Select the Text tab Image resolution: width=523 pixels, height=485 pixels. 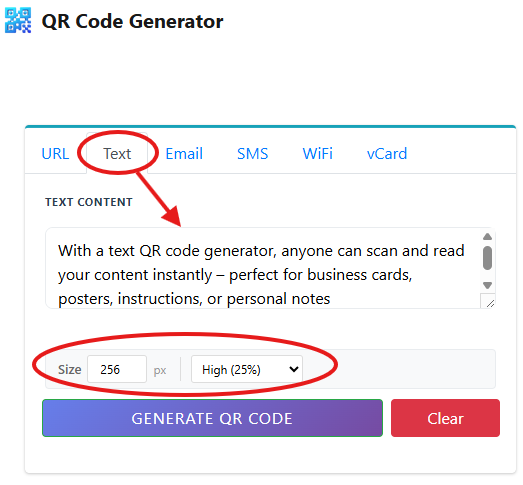coord(117,154)
